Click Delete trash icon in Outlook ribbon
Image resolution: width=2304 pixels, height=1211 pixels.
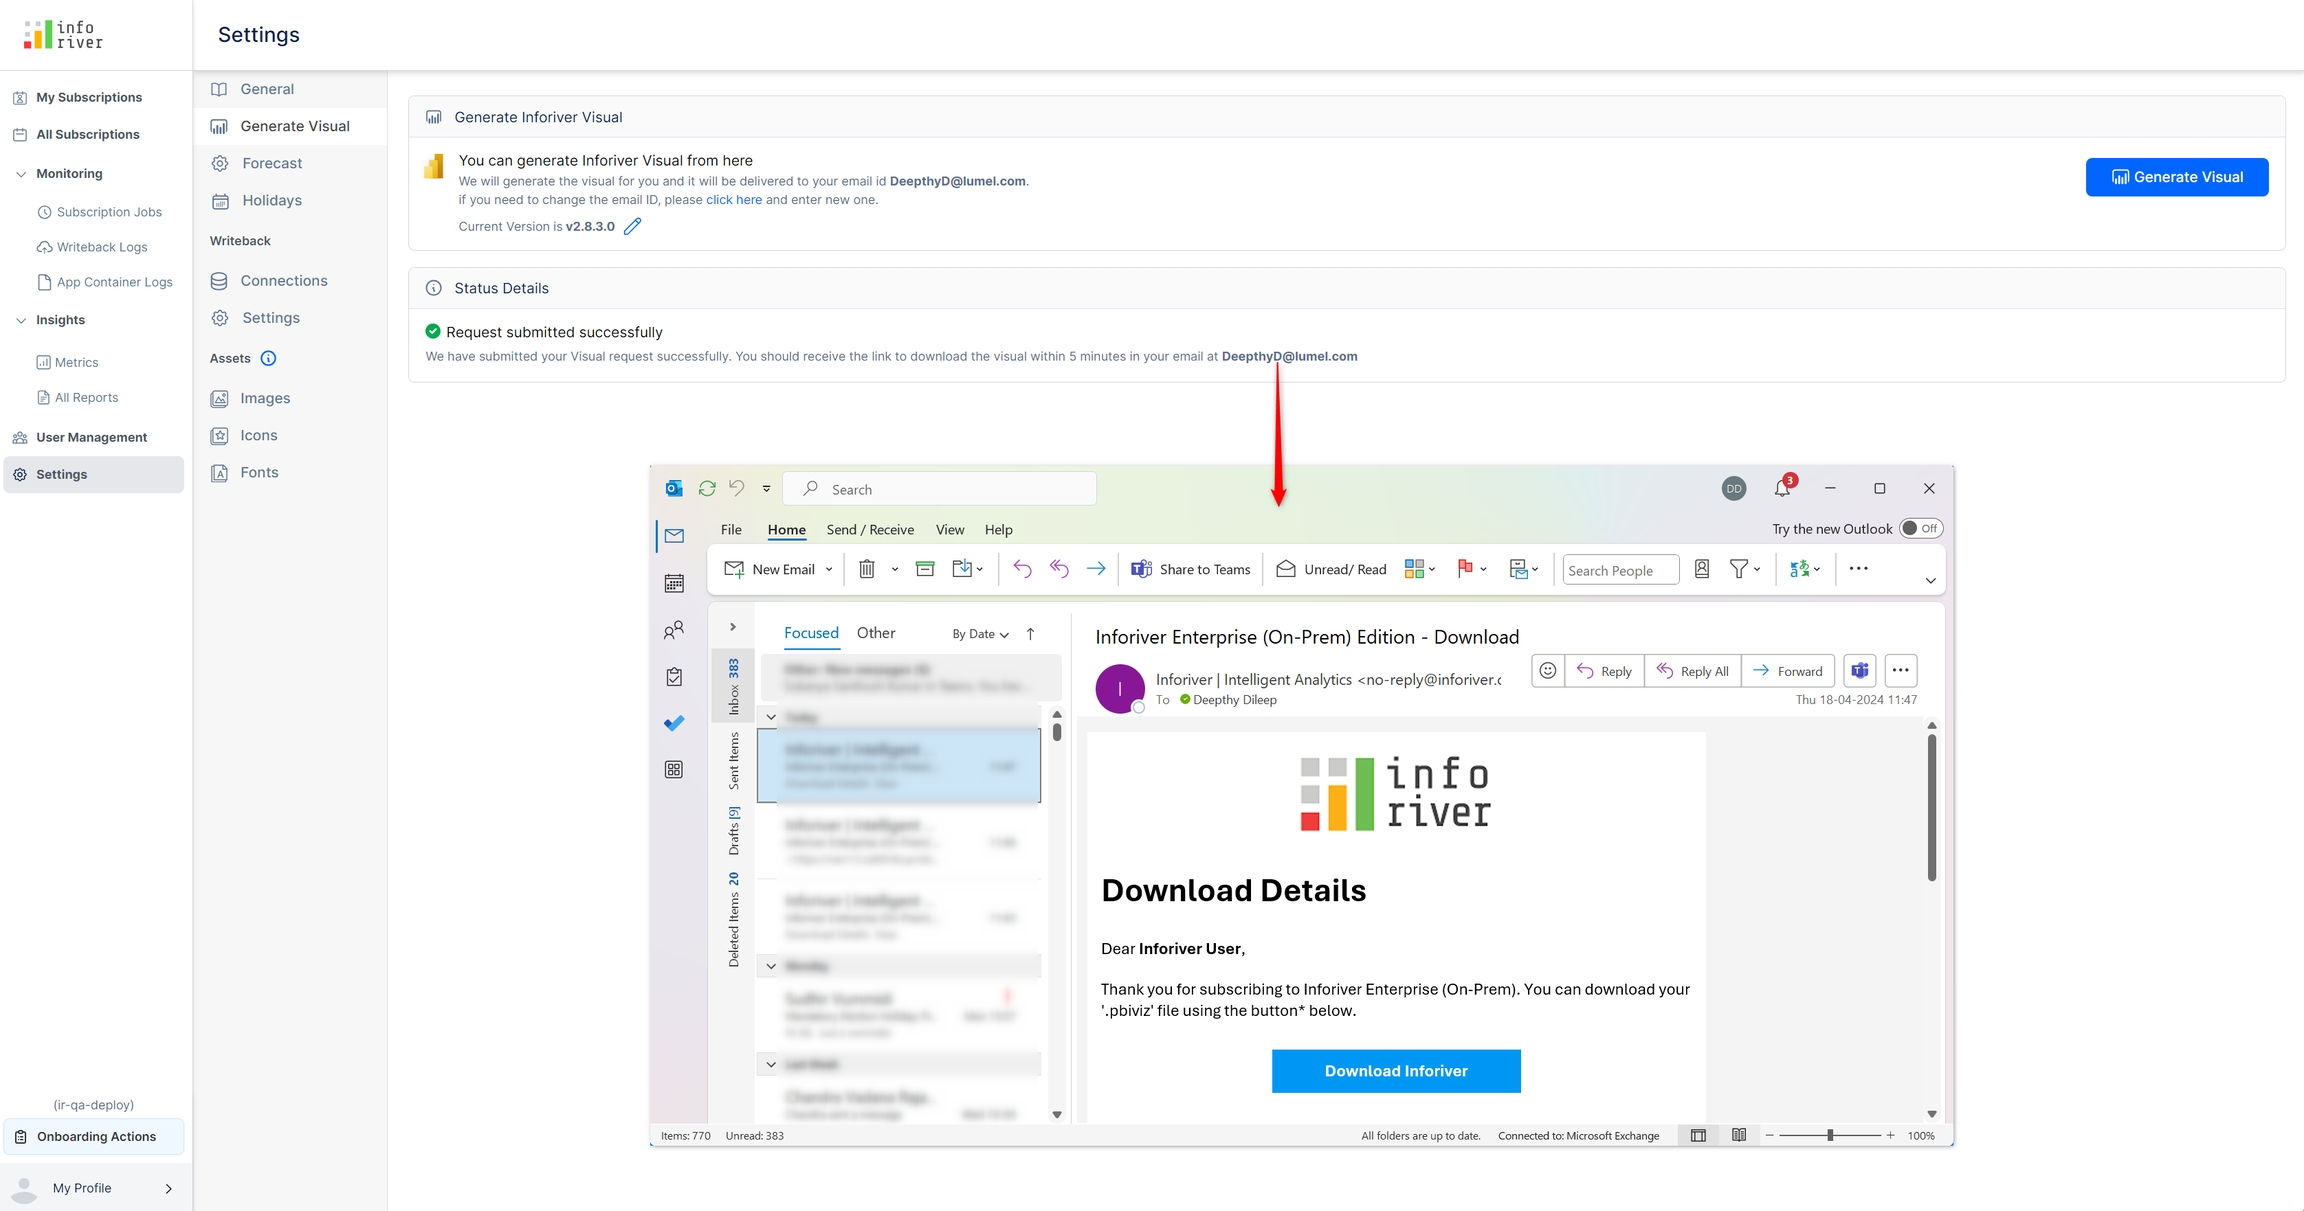pos(867,569)
